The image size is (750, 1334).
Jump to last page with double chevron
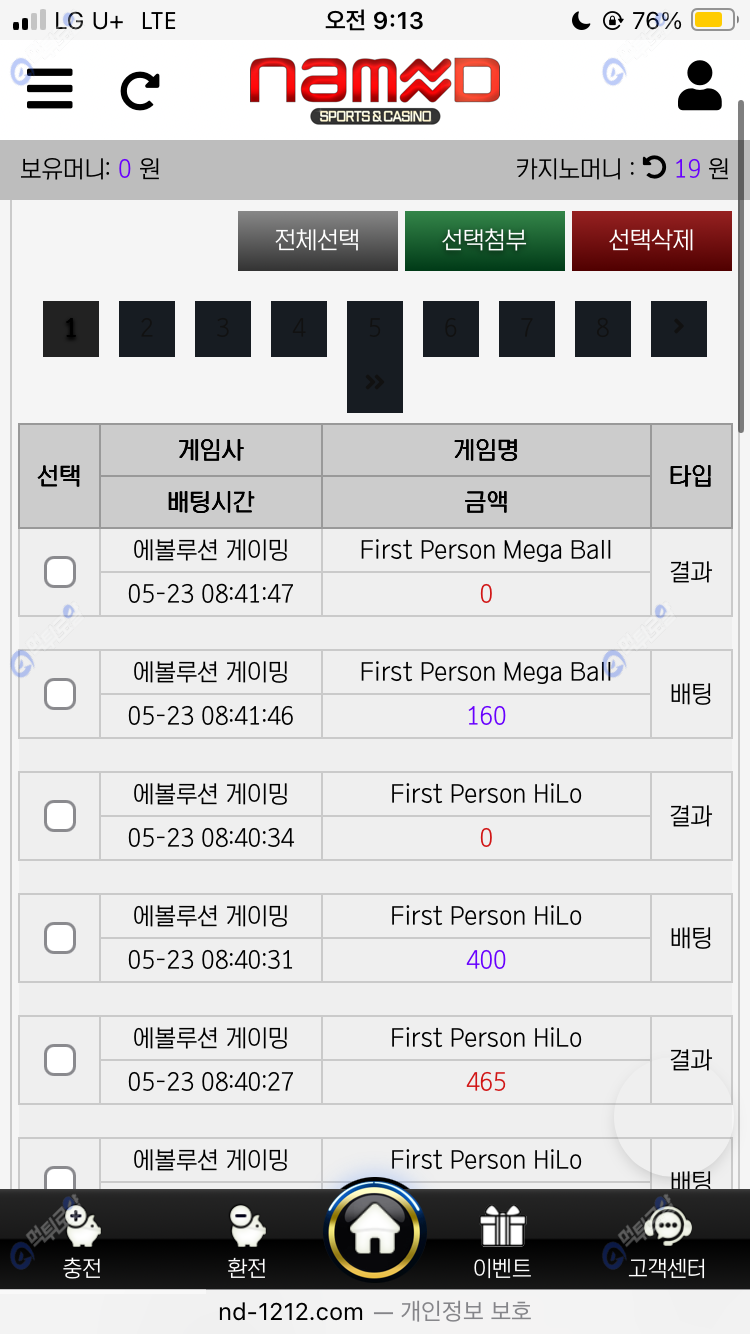pos(375,382)
